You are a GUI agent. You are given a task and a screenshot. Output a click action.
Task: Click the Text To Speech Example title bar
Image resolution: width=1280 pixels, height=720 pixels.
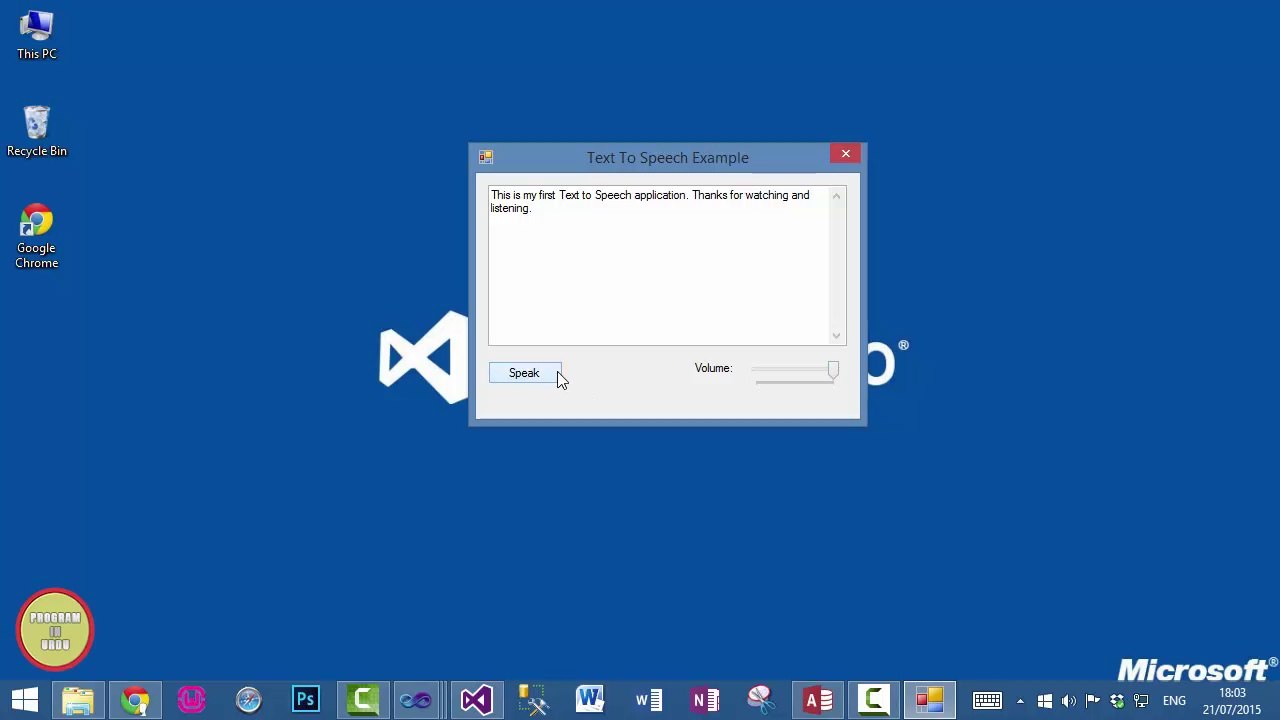667,158
